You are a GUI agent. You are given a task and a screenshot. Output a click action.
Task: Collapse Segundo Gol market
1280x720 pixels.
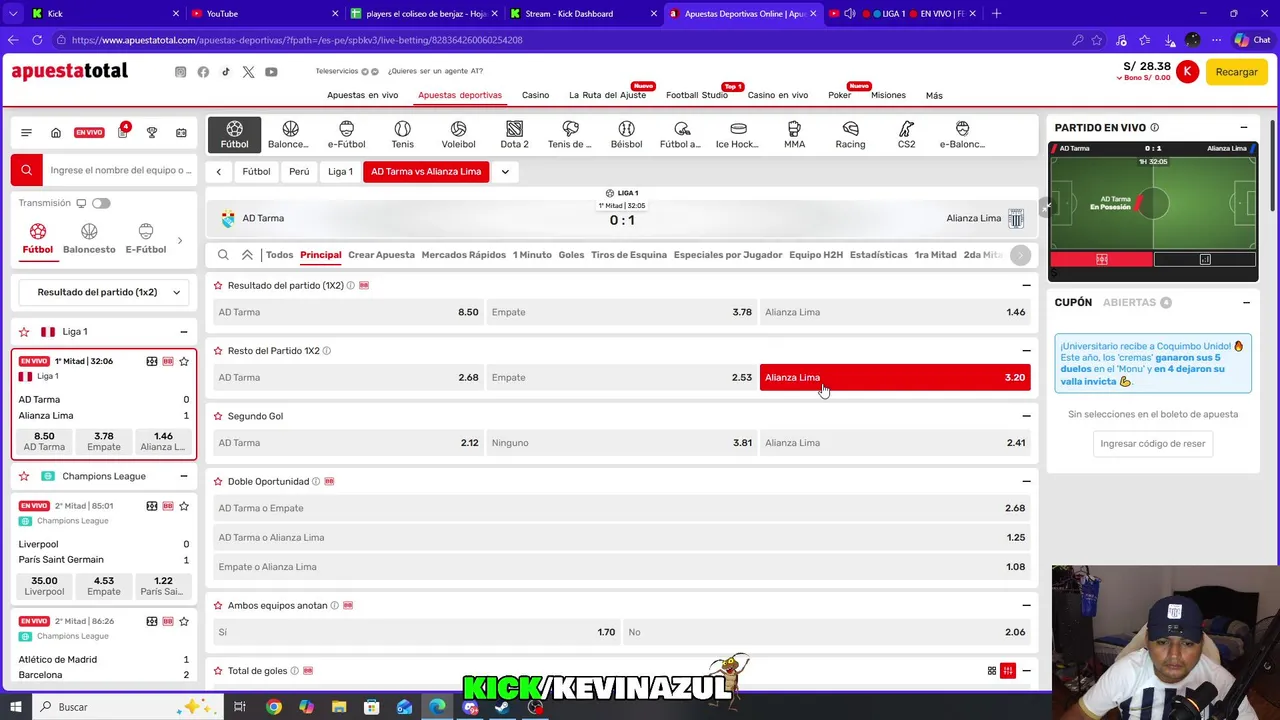tap(1026, 416)
